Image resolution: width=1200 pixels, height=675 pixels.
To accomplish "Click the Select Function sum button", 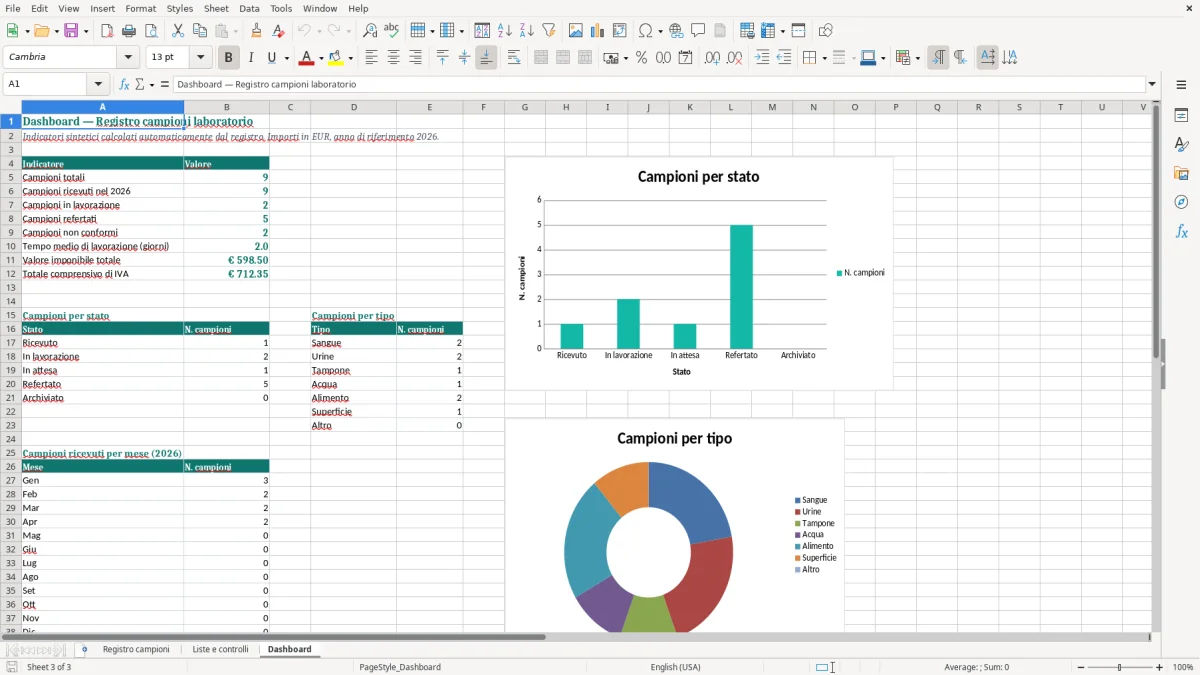I will 139,84.
